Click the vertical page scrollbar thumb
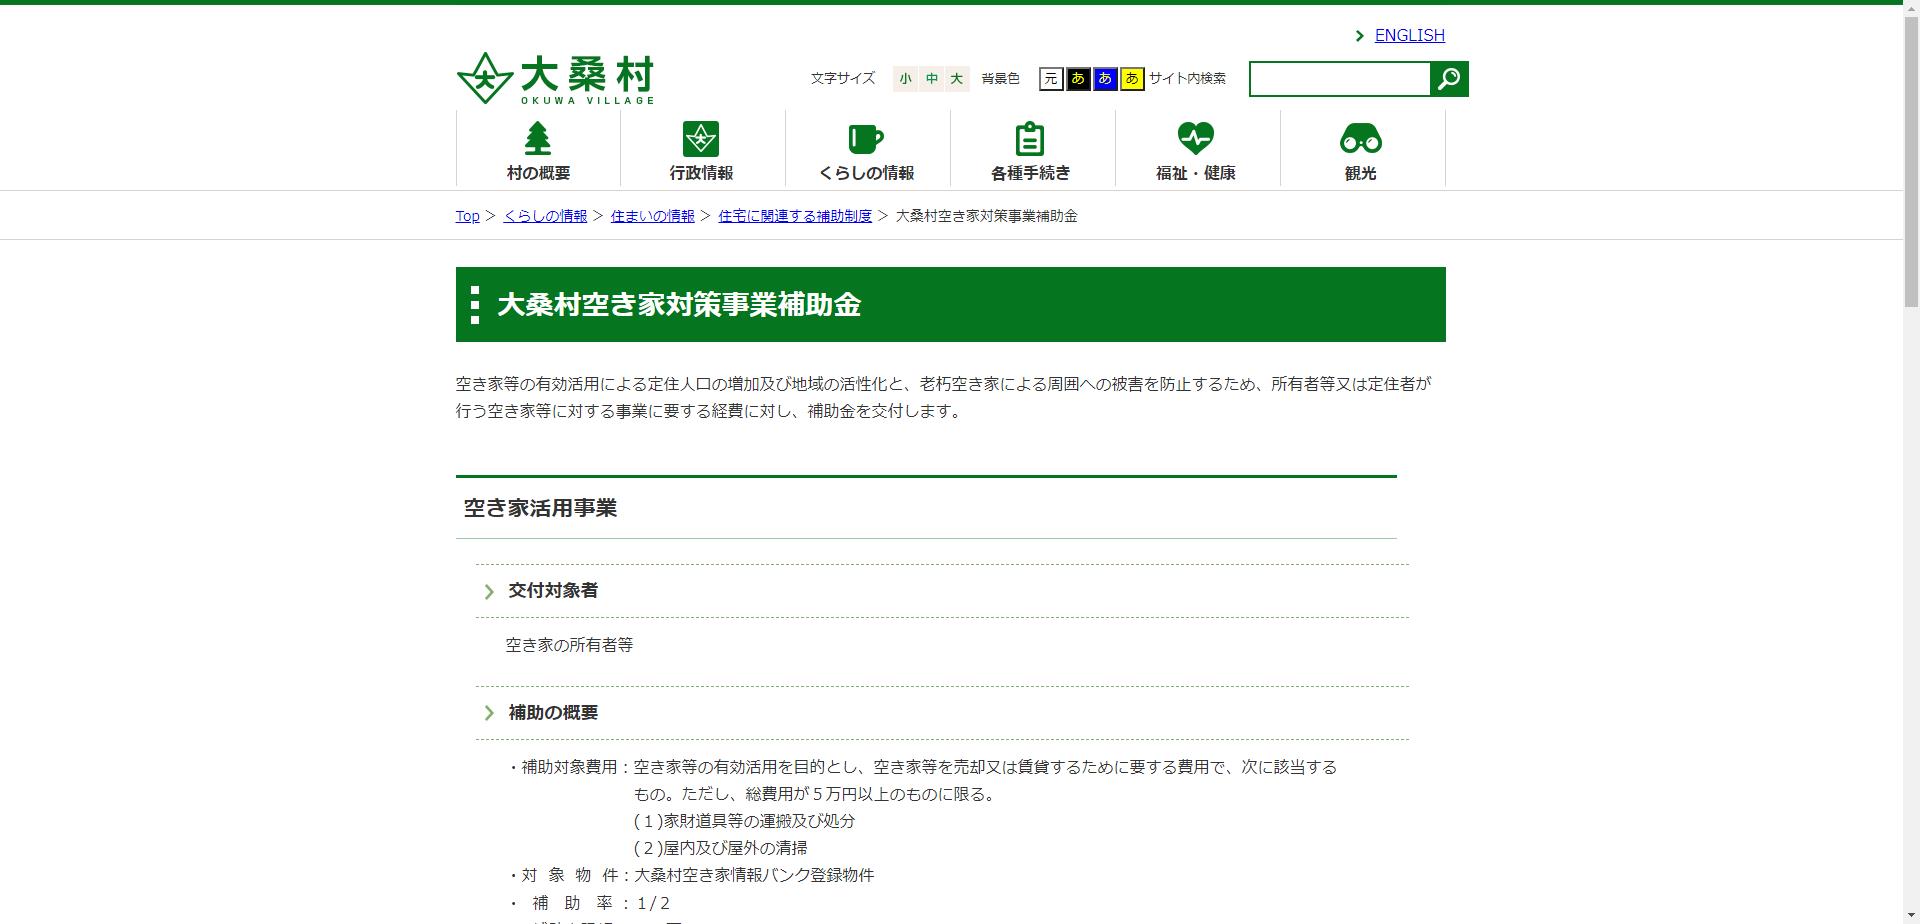Viewport: 1920px width, 924px height. click(x=1911, y=160)
